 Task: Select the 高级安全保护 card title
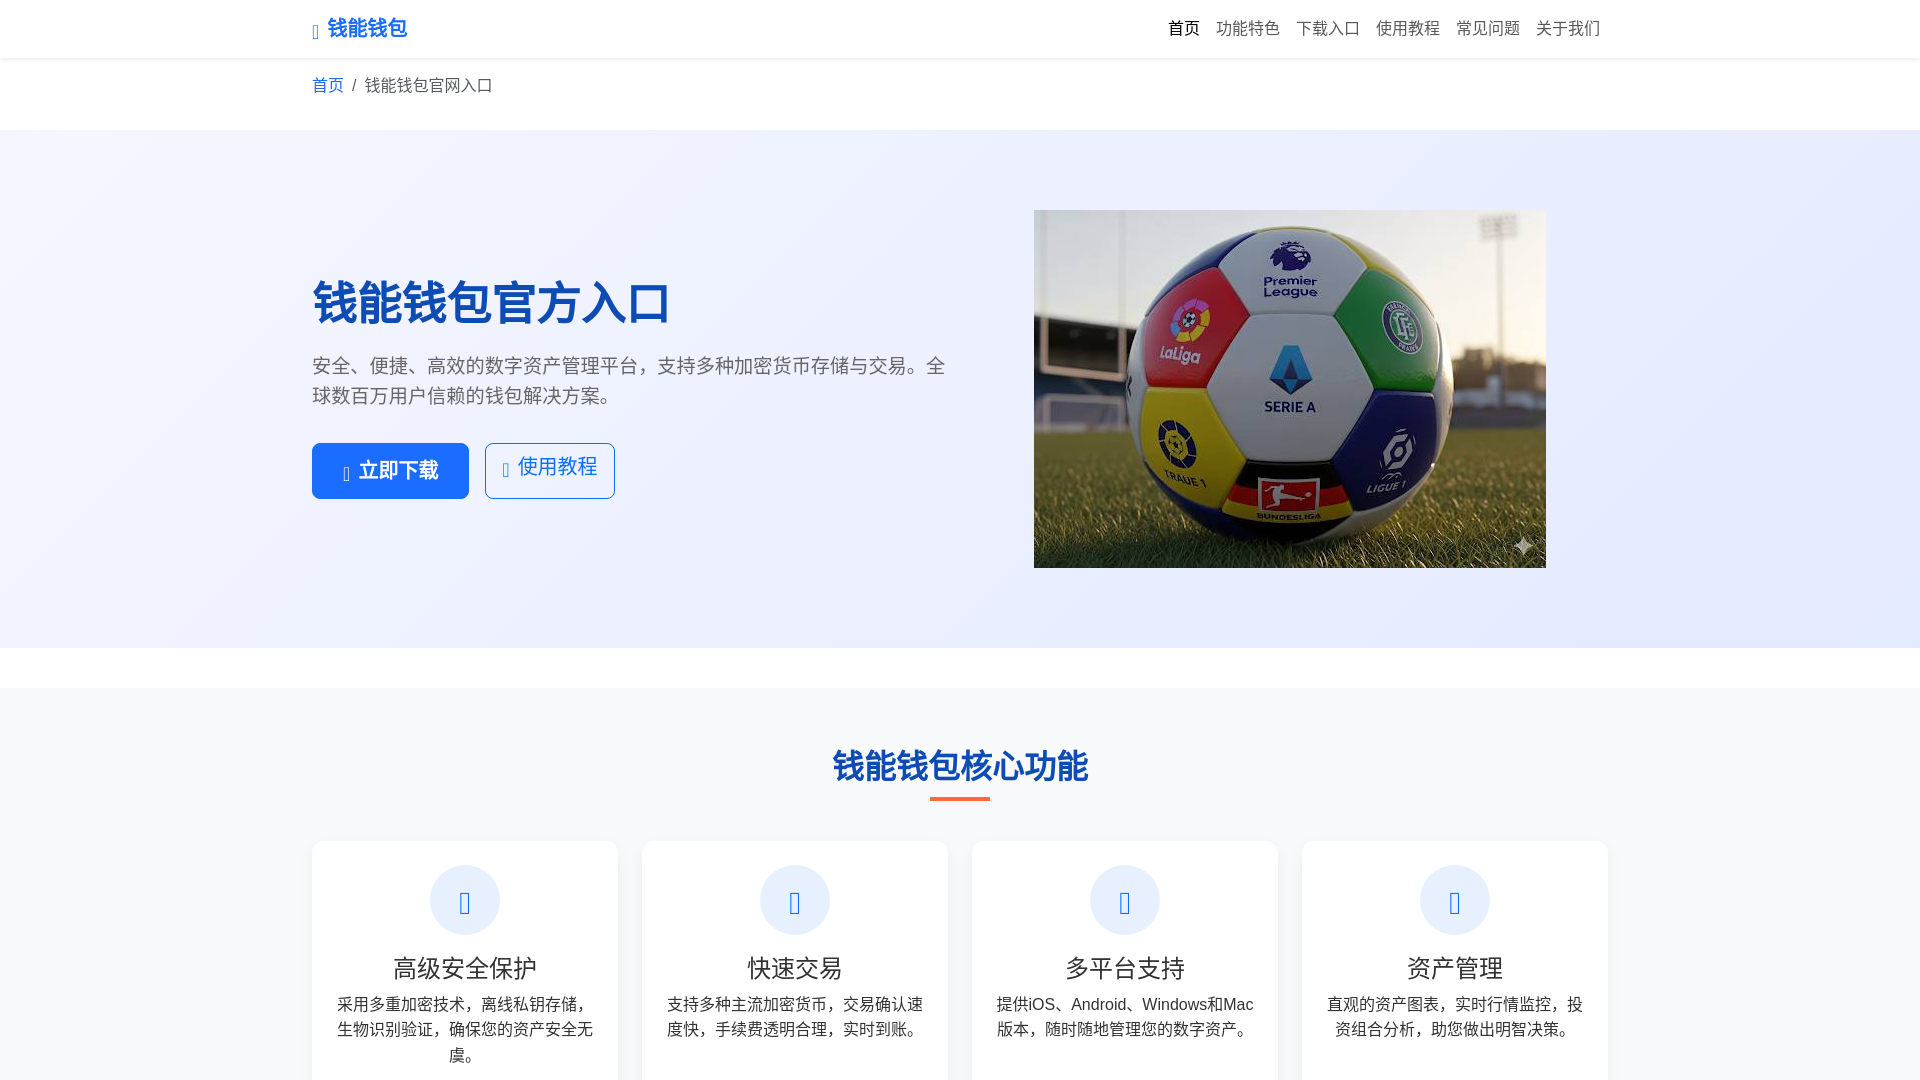click(465, 968)
